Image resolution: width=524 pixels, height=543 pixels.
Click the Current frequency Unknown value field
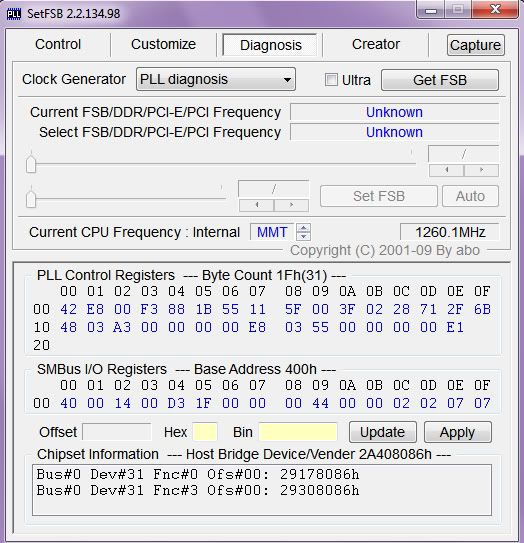click(394, 112)
